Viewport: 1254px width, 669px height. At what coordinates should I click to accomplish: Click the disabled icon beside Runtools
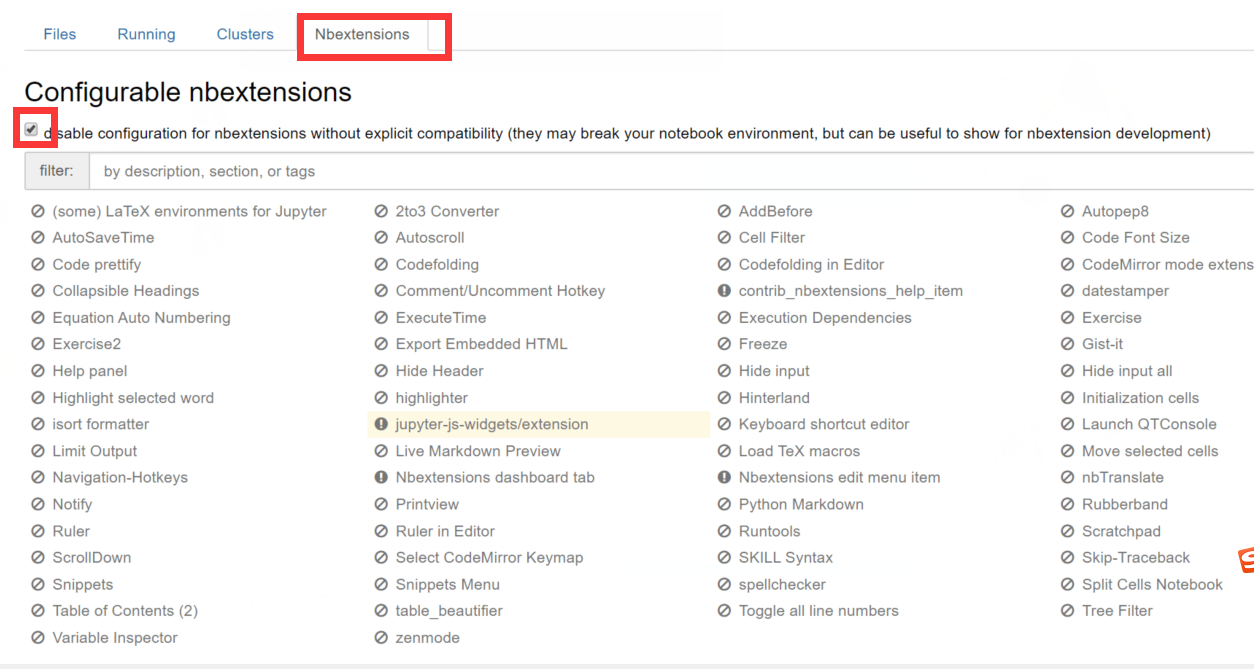(x=724, y=531)
